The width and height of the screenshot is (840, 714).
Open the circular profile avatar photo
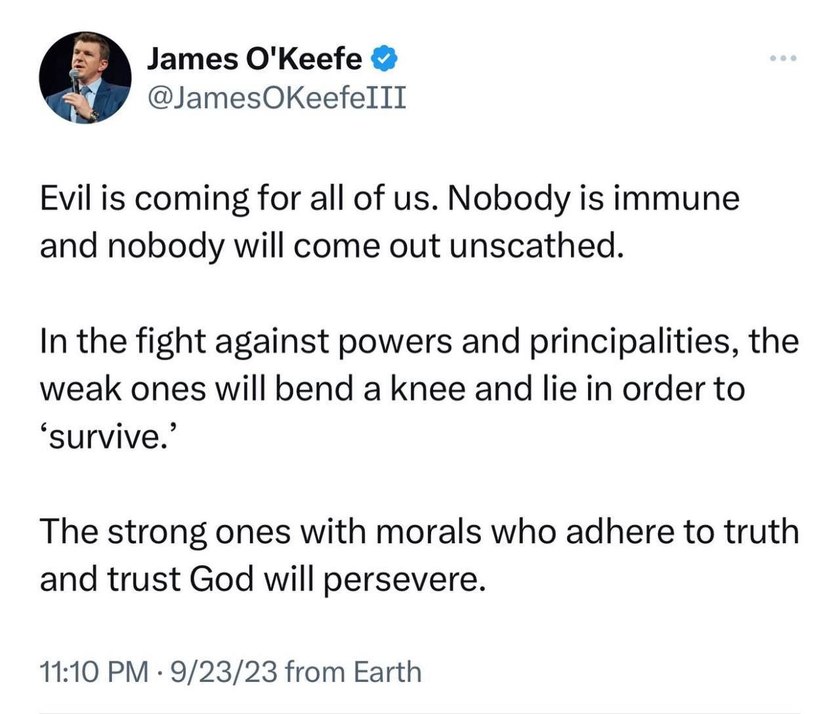point(85,77)
